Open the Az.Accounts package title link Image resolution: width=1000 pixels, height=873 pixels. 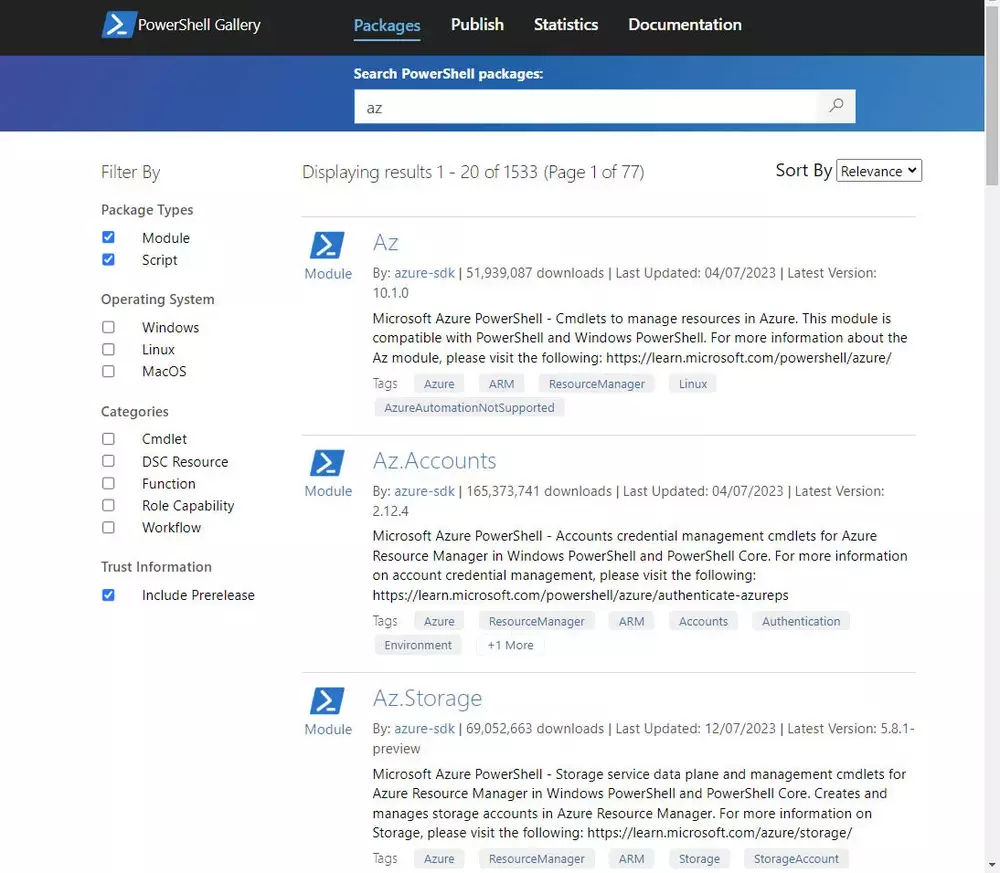tap(434, 461)
